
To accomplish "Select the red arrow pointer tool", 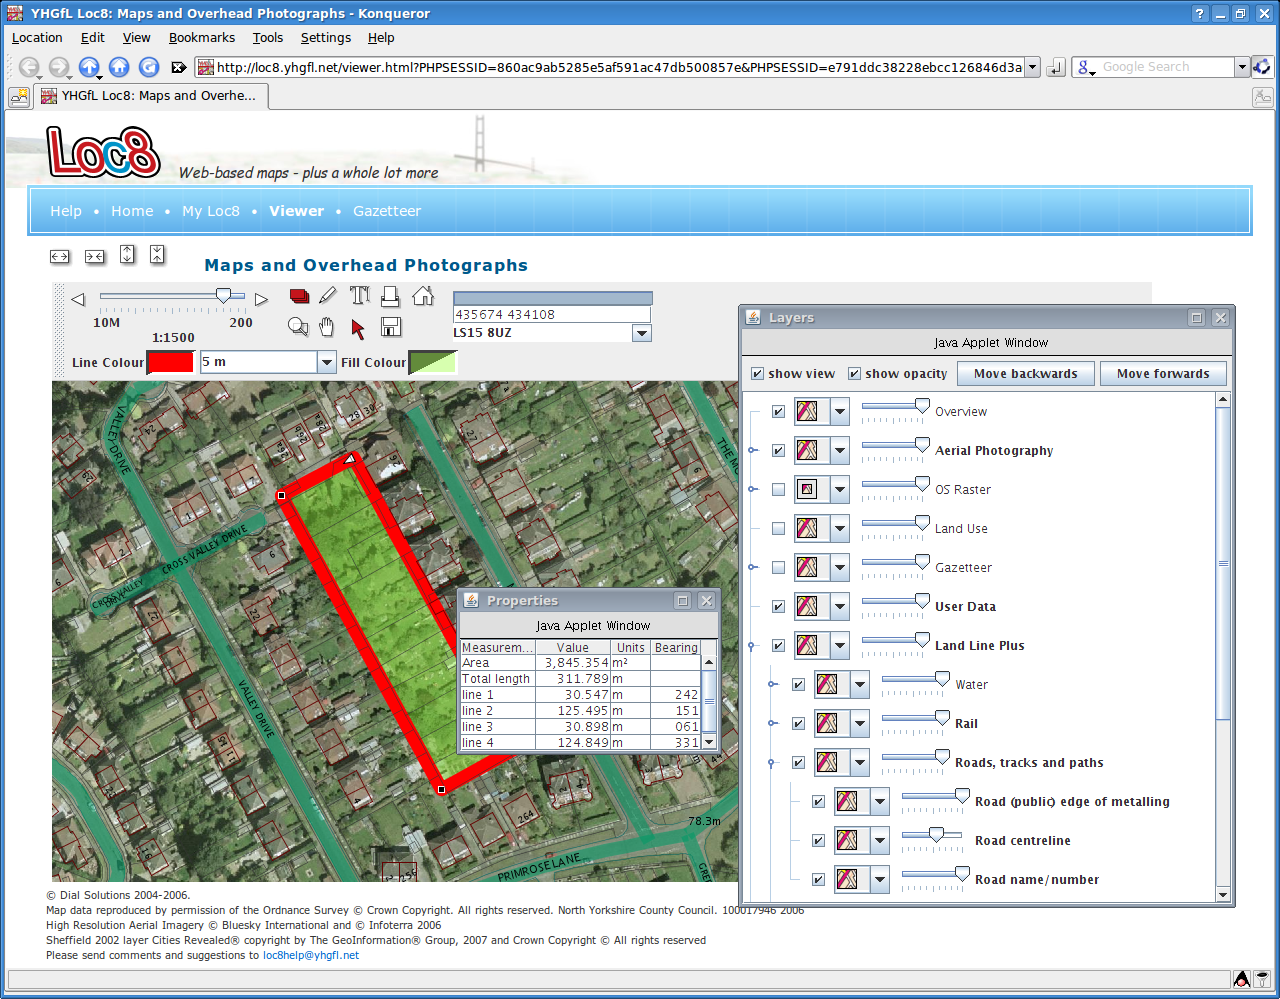I will pyautogui.click(x=358, y=328).
